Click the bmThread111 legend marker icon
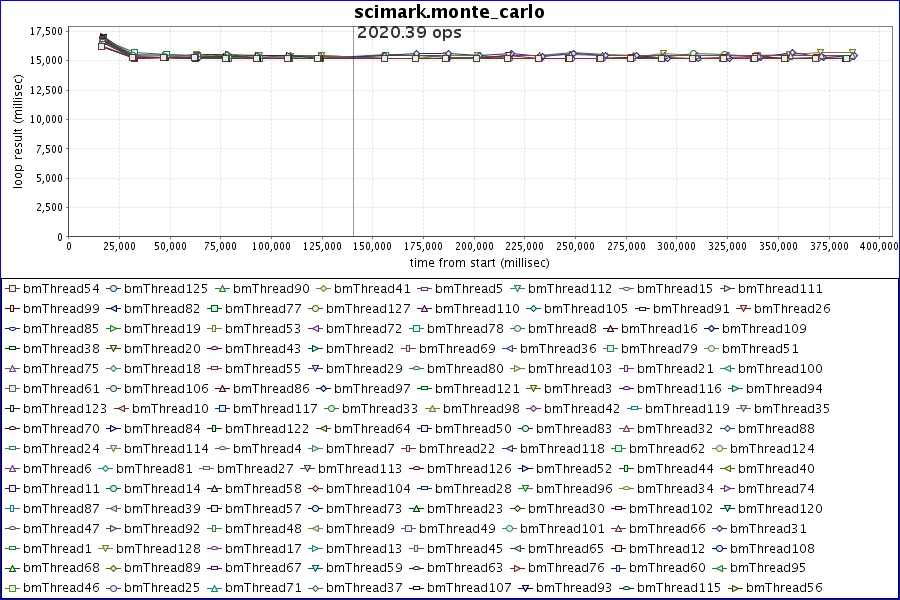Screen dimensions: 900x600 (x=727, y=289)
